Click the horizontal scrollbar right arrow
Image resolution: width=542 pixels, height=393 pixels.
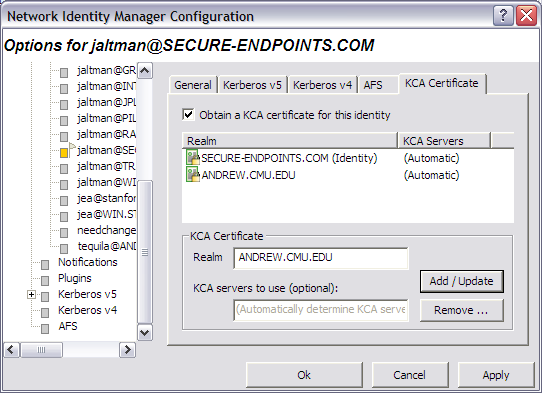click(127, 350)
